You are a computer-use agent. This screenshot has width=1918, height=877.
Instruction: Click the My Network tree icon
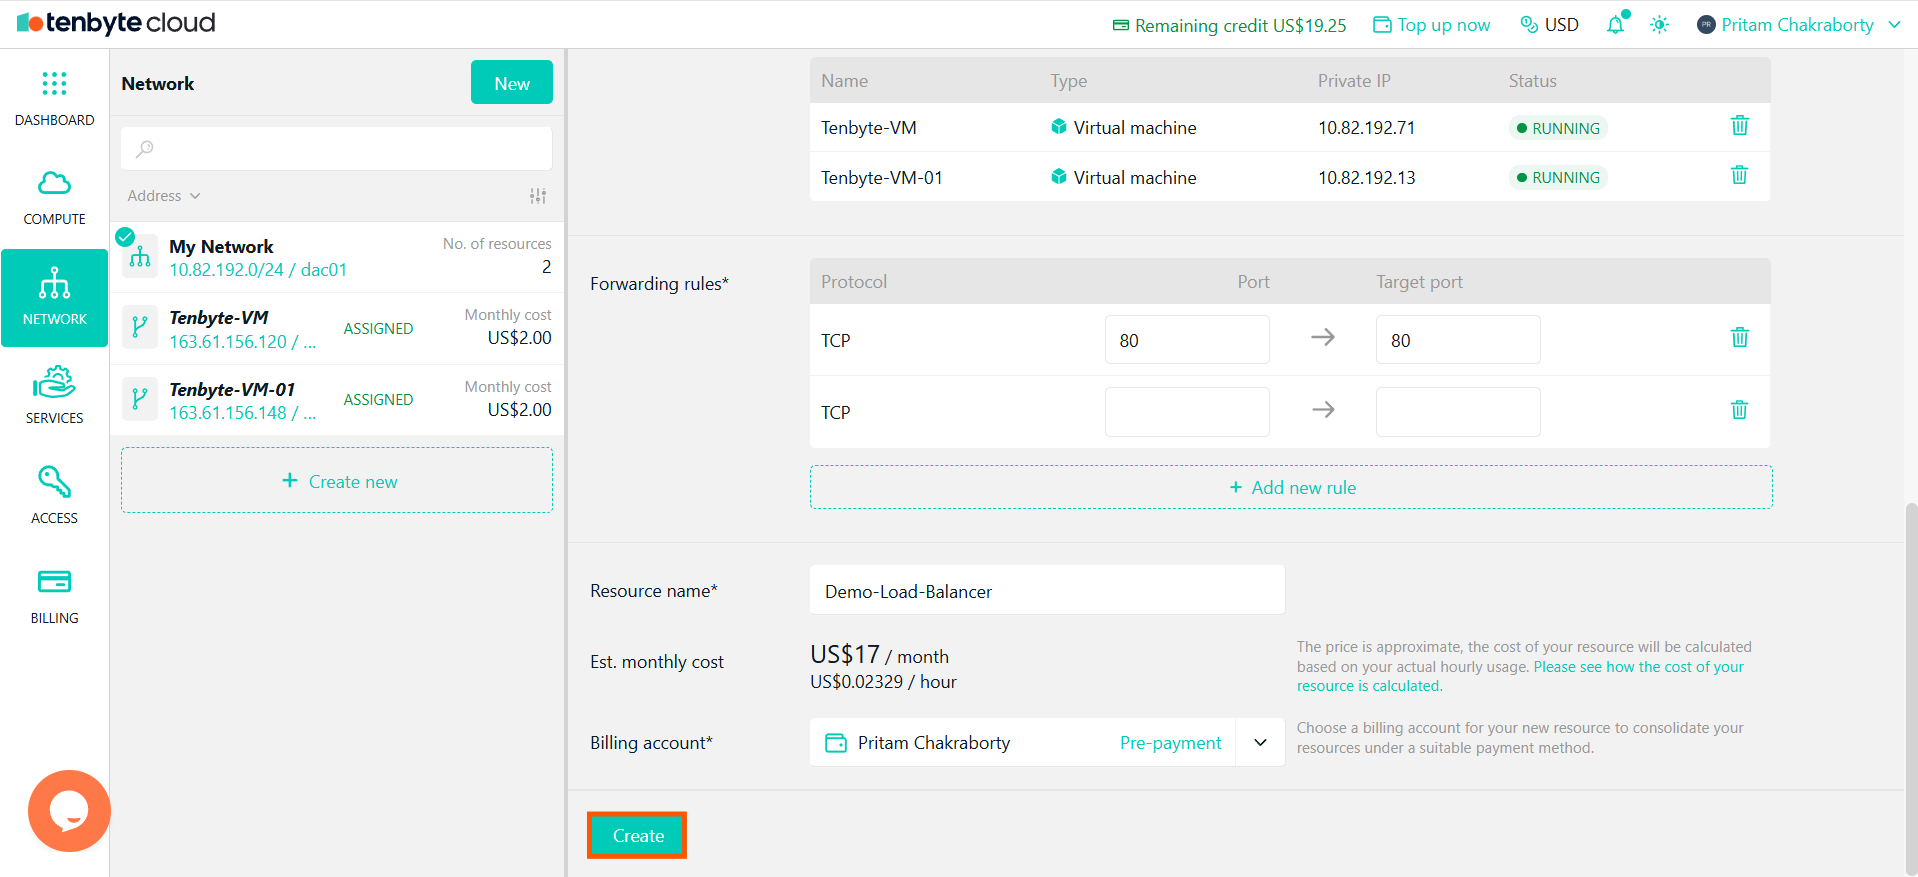click(140, 257)
